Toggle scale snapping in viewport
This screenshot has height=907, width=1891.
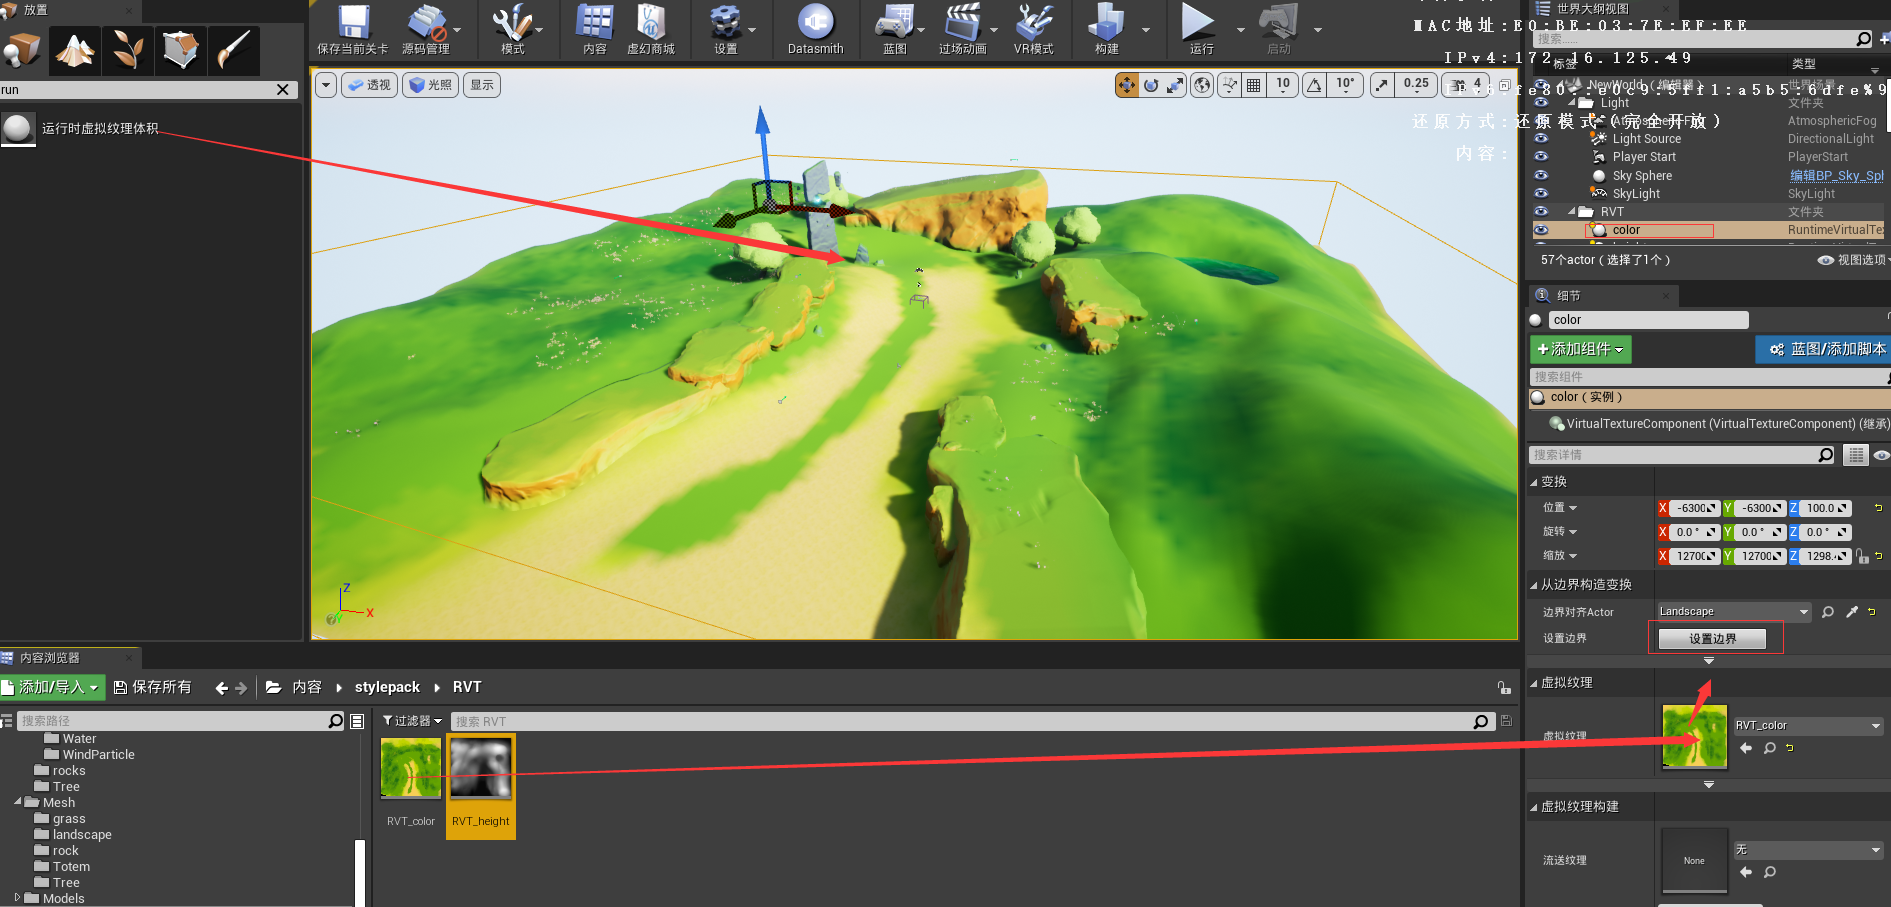1381,85
